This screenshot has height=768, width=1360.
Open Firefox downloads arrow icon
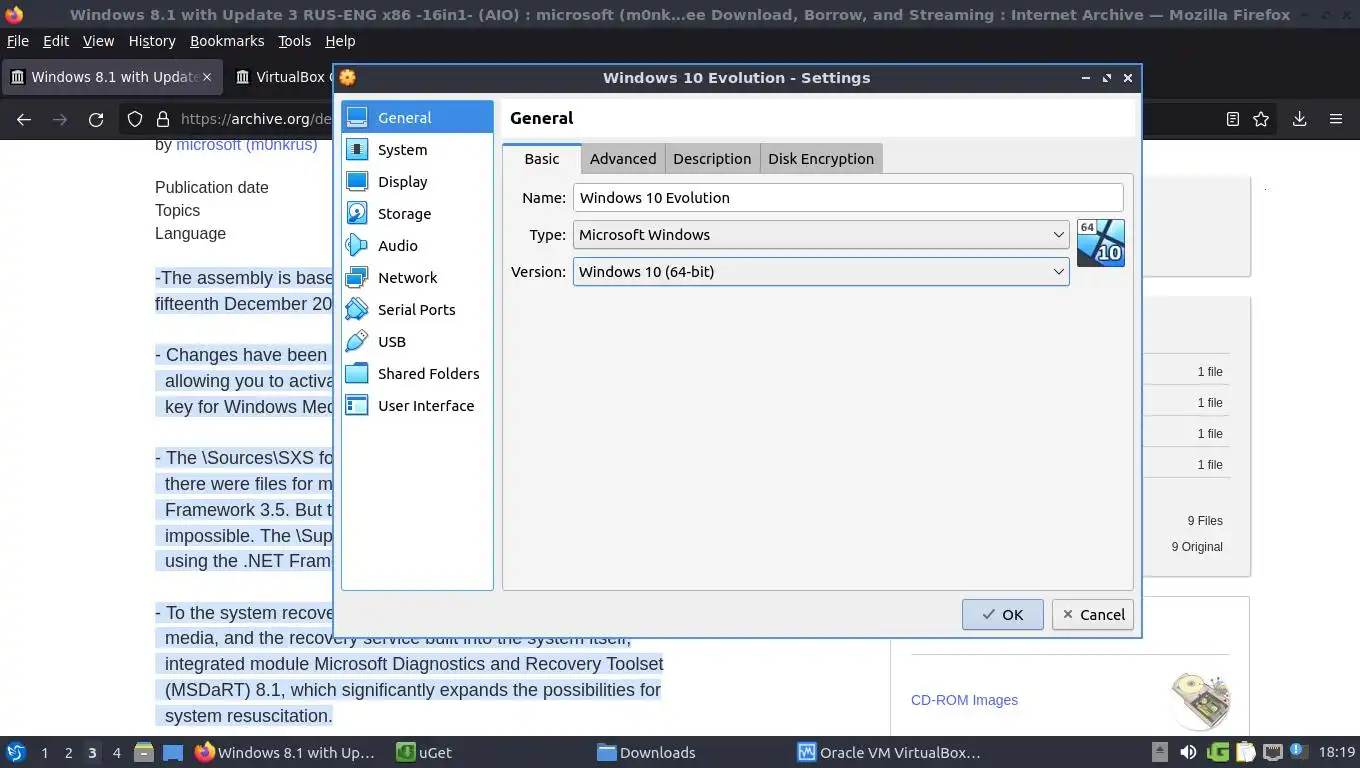click(1299, 119)
